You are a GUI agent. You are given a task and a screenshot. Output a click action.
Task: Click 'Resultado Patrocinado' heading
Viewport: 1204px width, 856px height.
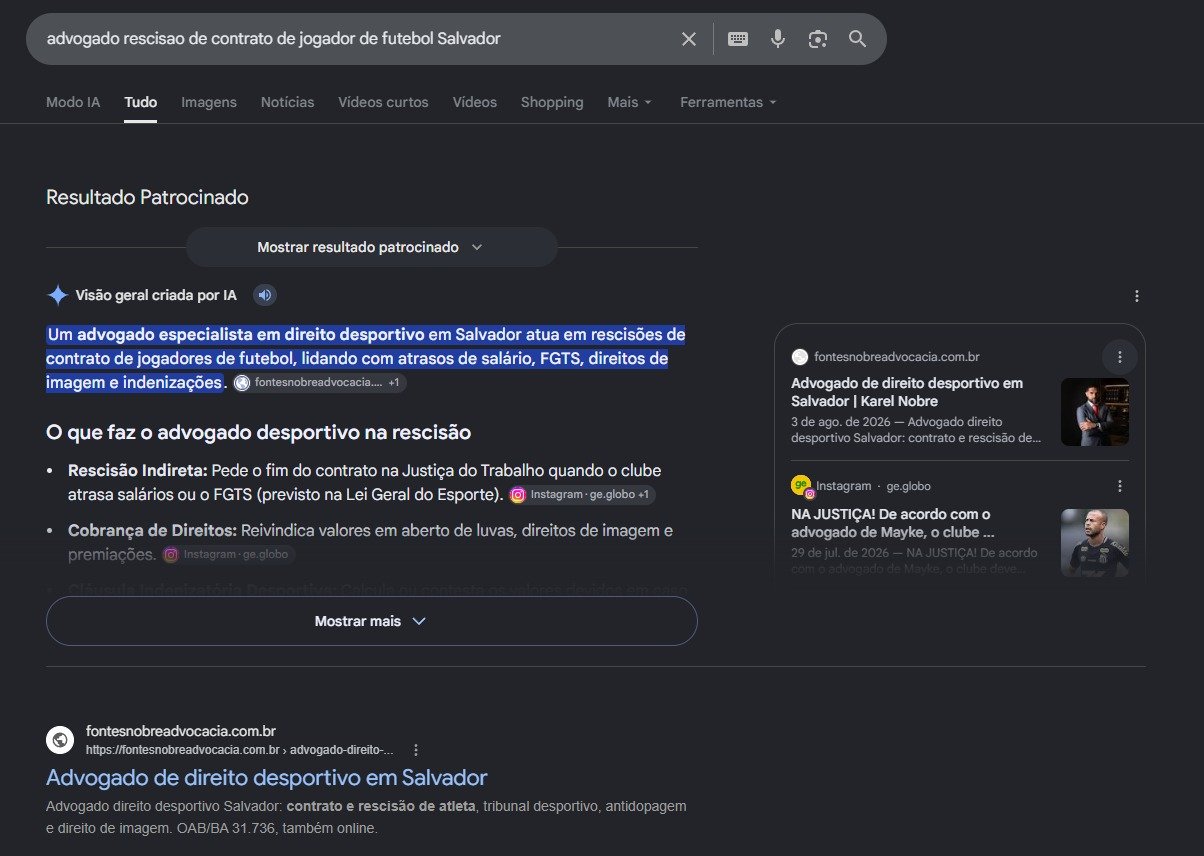(147, 197)
